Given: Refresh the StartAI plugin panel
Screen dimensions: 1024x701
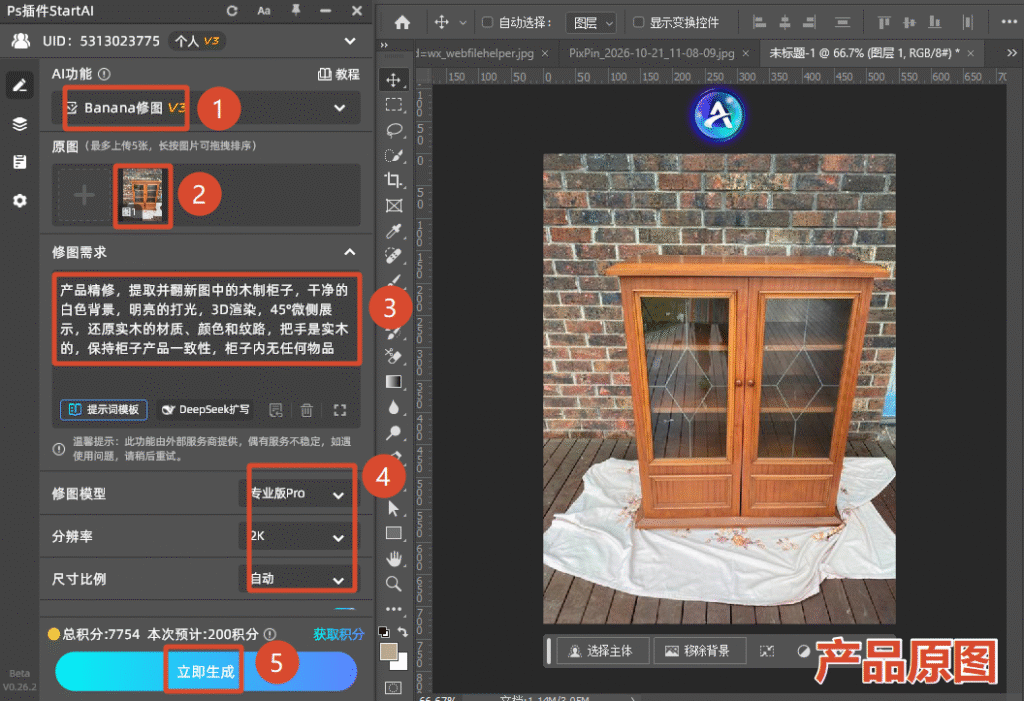Looking at the screenshot, I should point(232,11).
